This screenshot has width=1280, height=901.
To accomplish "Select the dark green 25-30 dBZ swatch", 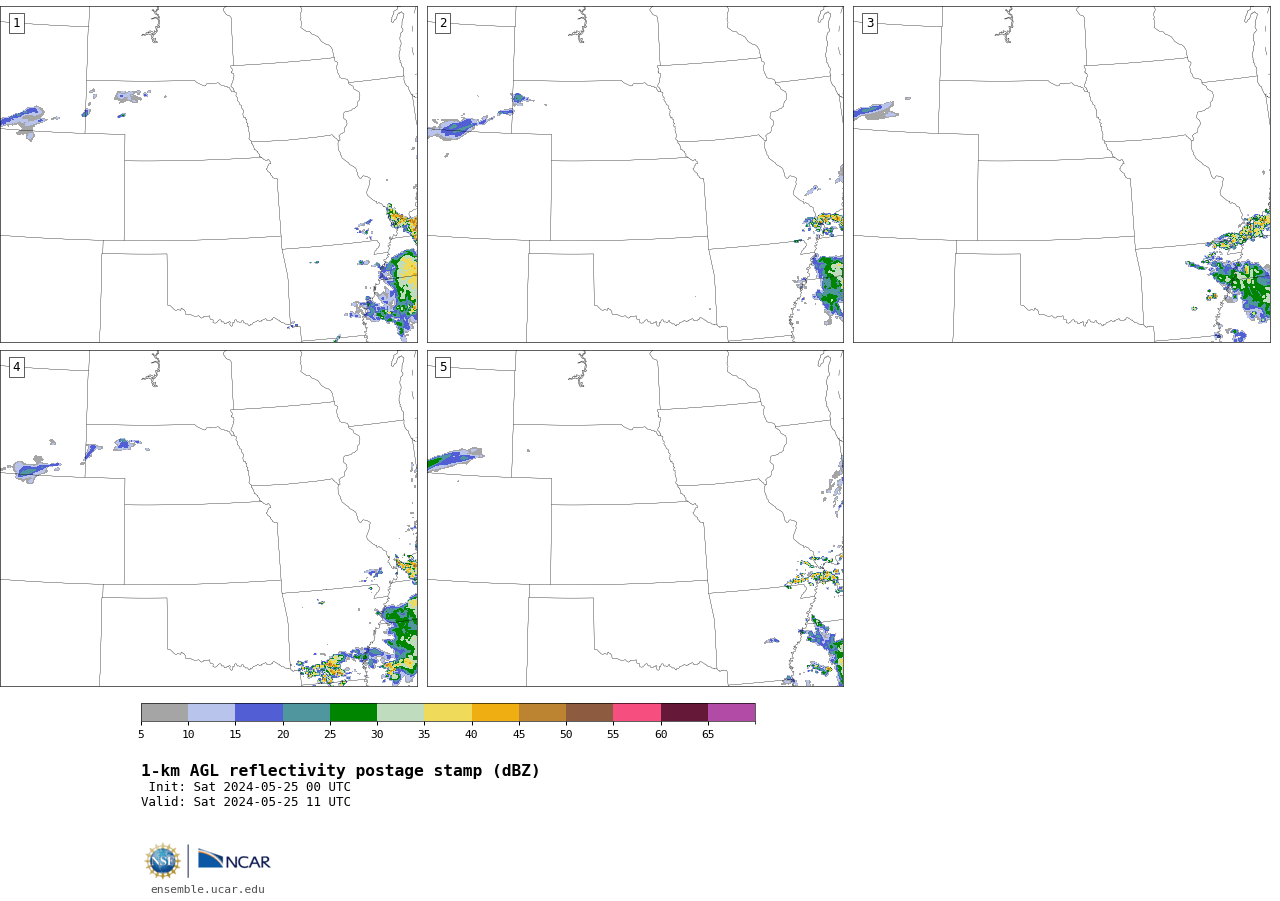I will coord(353,713).
